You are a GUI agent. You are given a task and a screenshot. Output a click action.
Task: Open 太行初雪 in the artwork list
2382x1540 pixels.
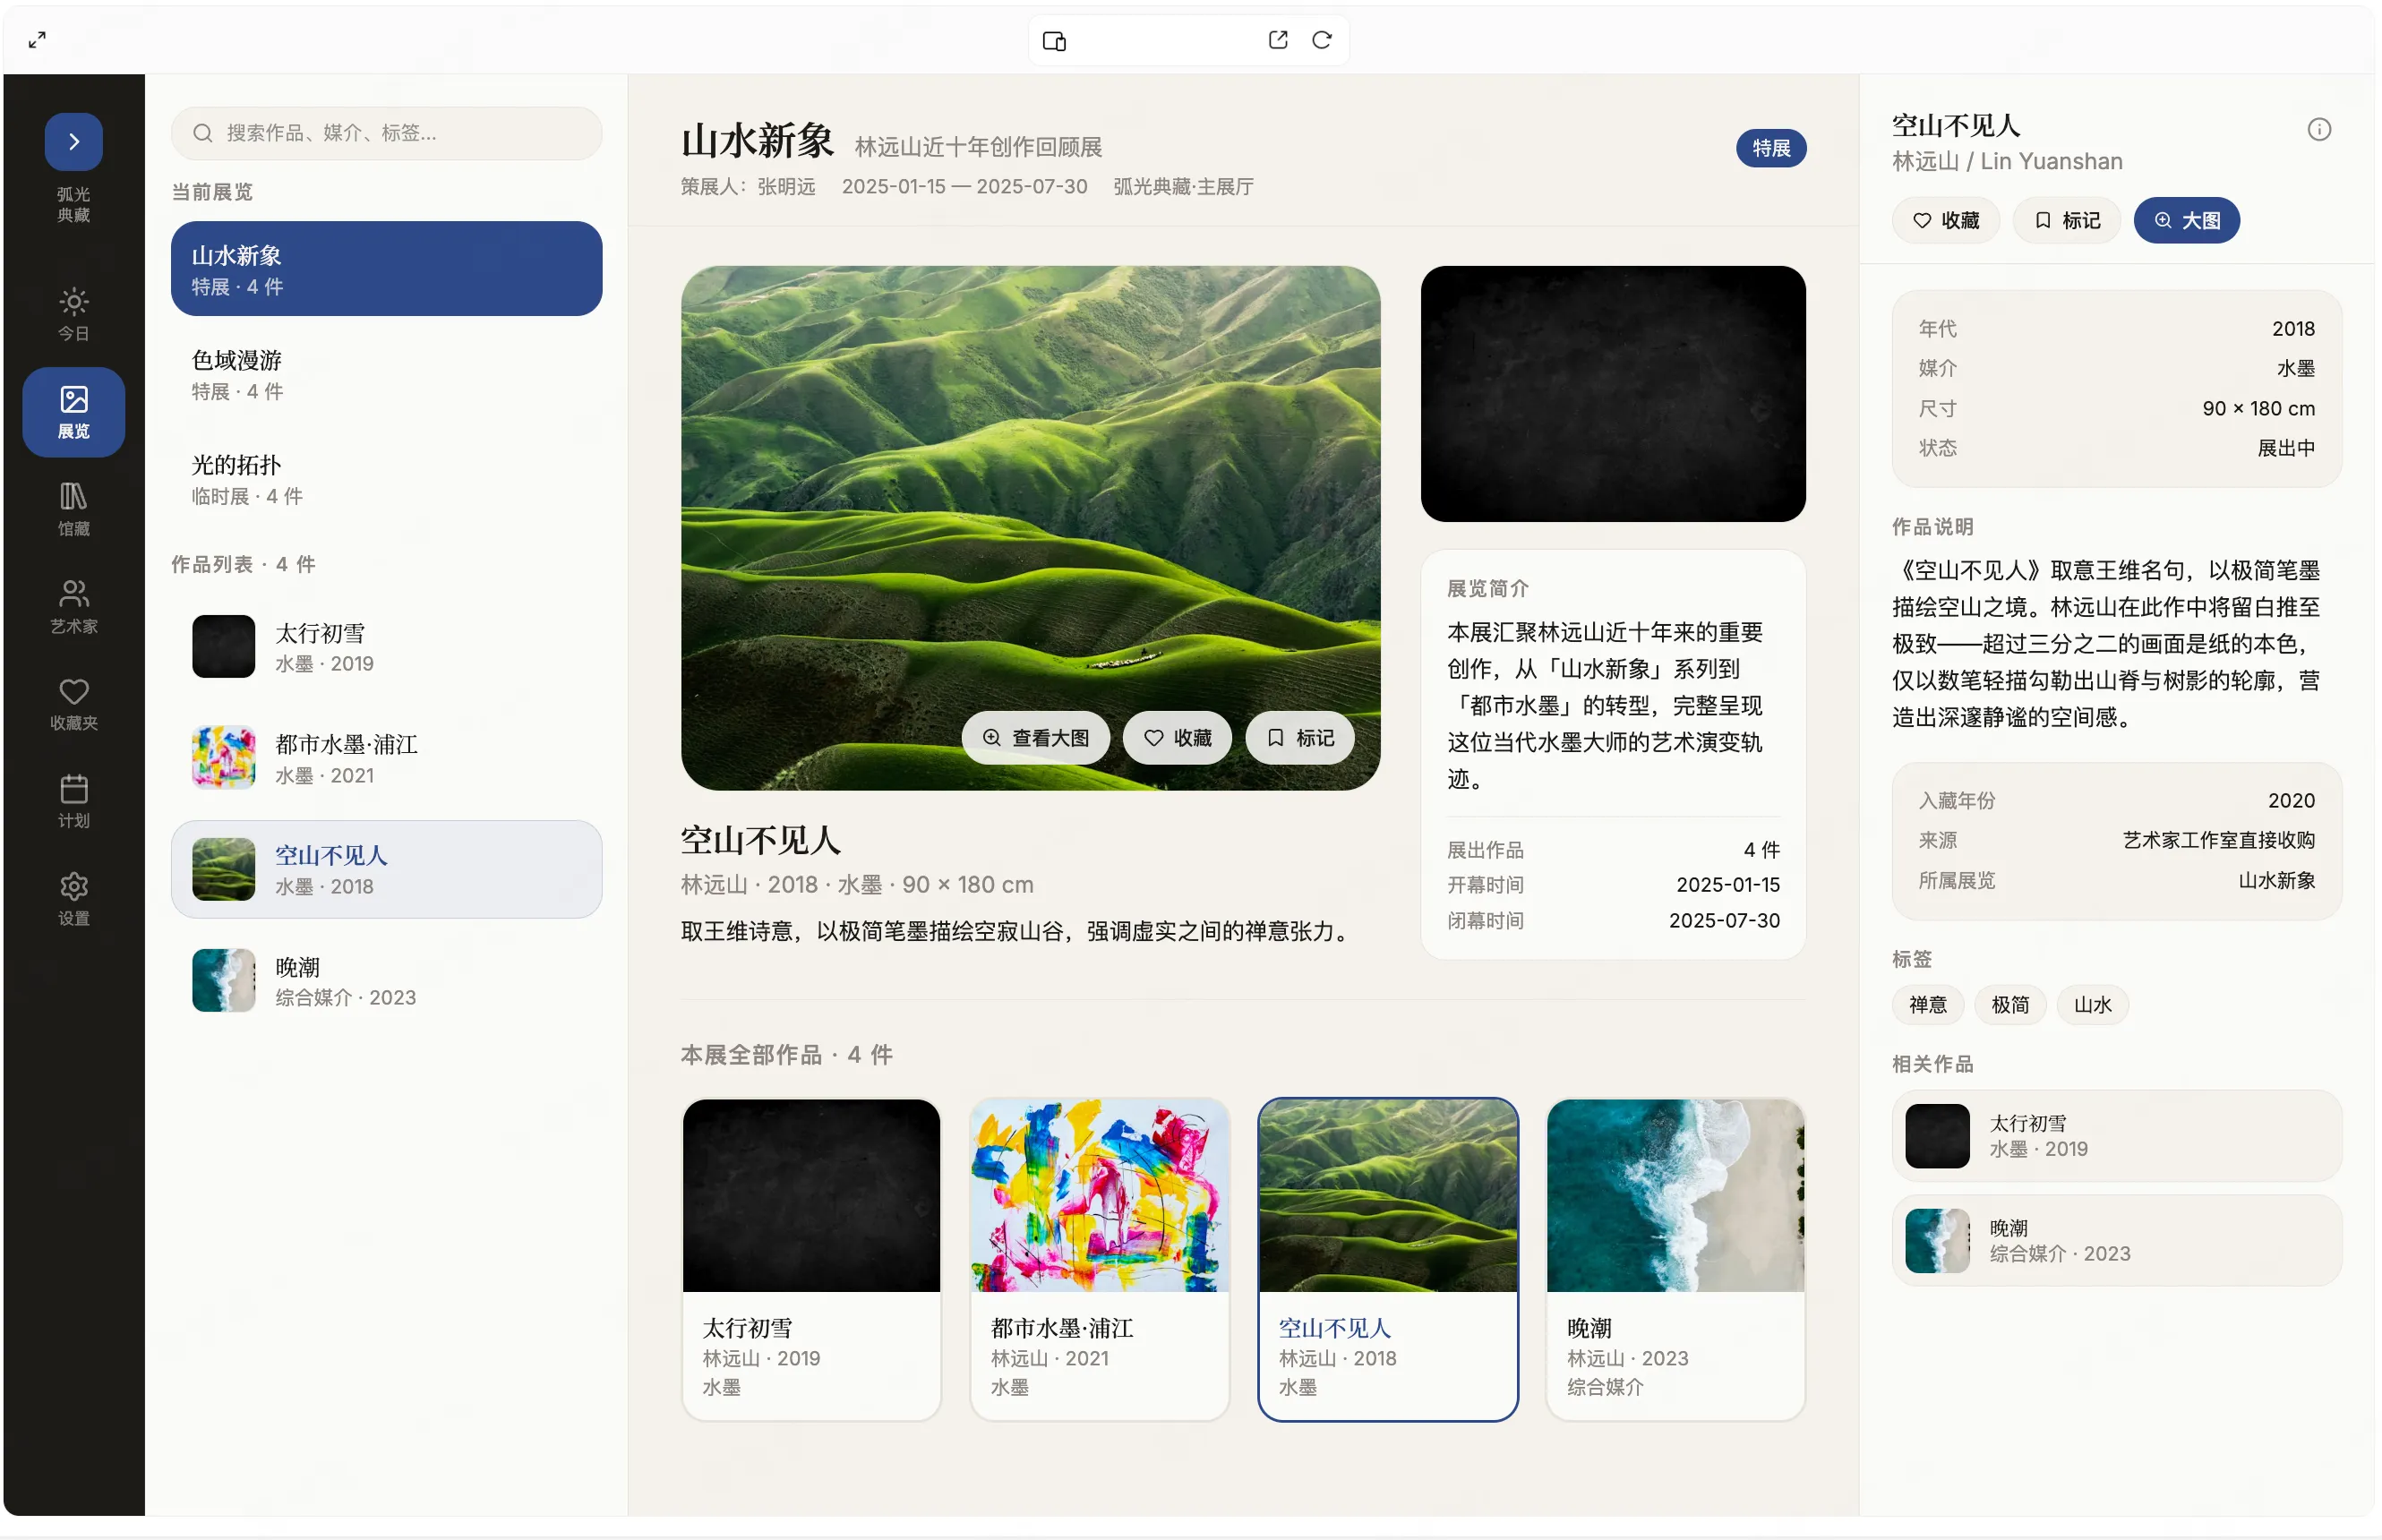pos(386,647)
